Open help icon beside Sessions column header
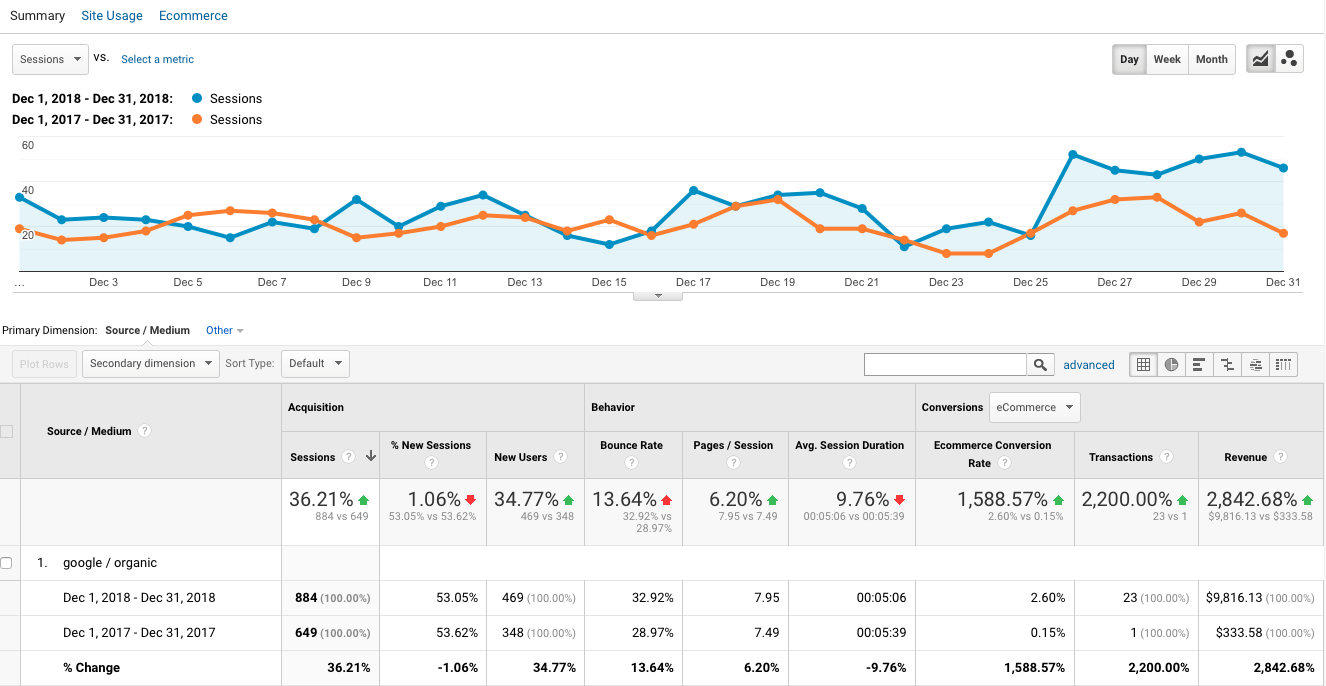1326x686 pixels. pyautogui.click(x=349, y=457)
